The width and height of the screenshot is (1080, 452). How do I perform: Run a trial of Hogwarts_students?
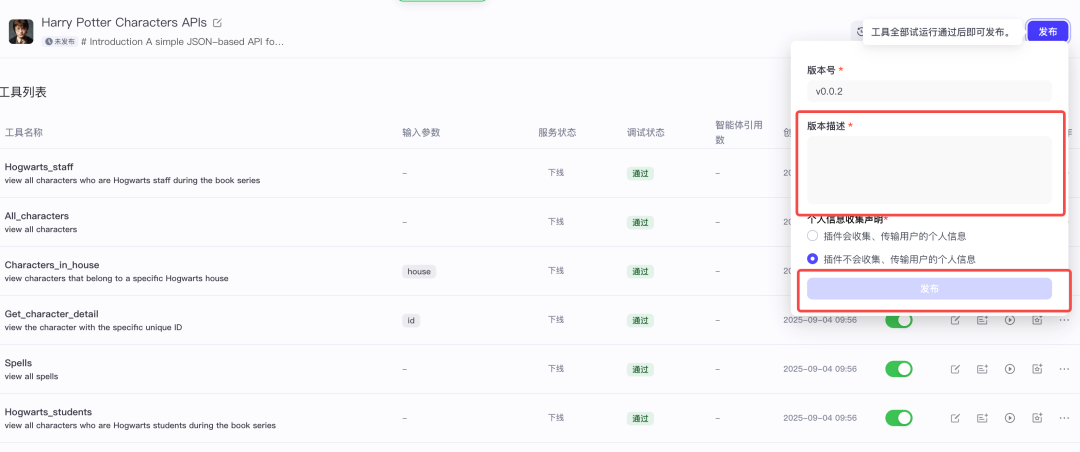click(1010, 418)
